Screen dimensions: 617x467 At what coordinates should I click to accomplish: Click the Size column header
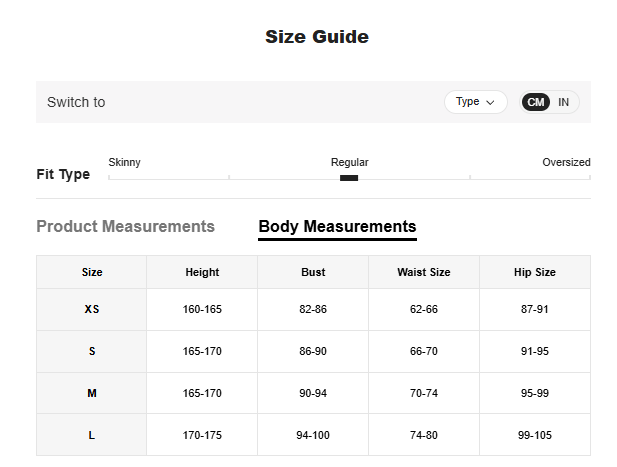pos(92,272)
